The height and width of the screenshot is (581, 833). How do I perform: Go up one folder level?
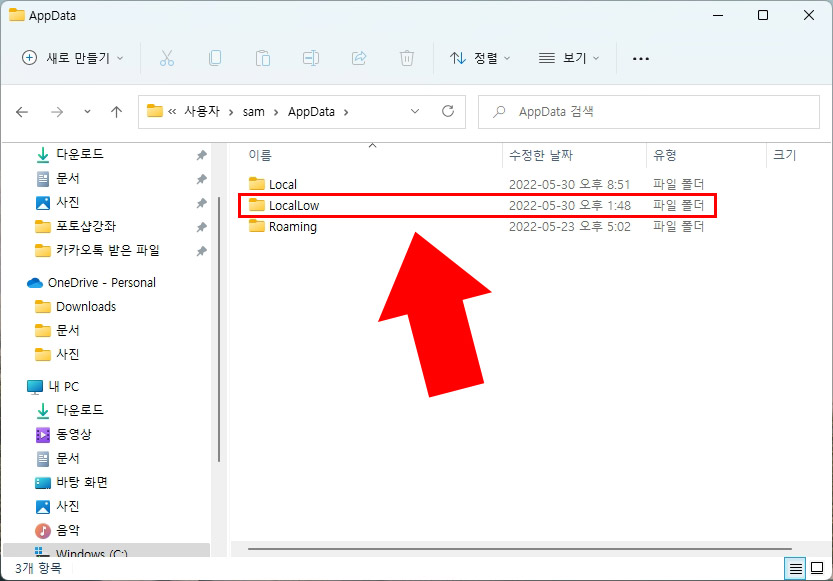coord(116,112)
